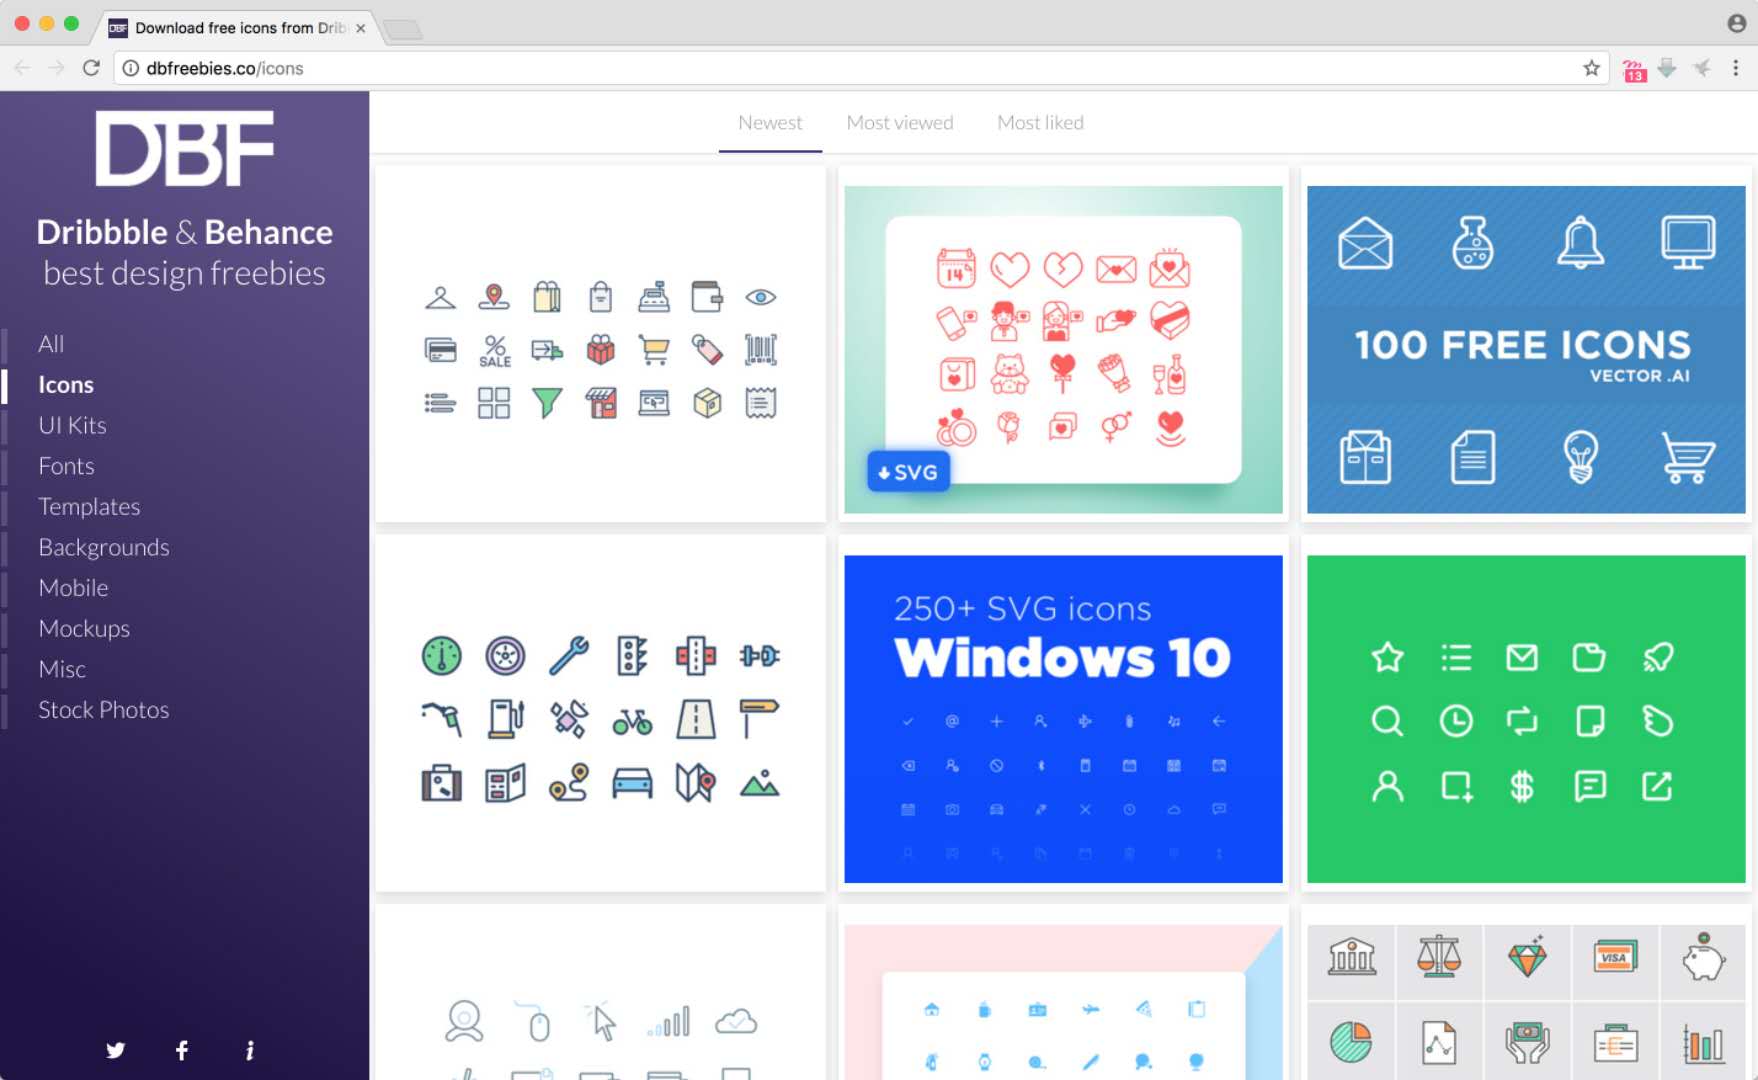Click the red calendar extension icon
This screenshot has width=1758, height=1080.
point(1635,70)
